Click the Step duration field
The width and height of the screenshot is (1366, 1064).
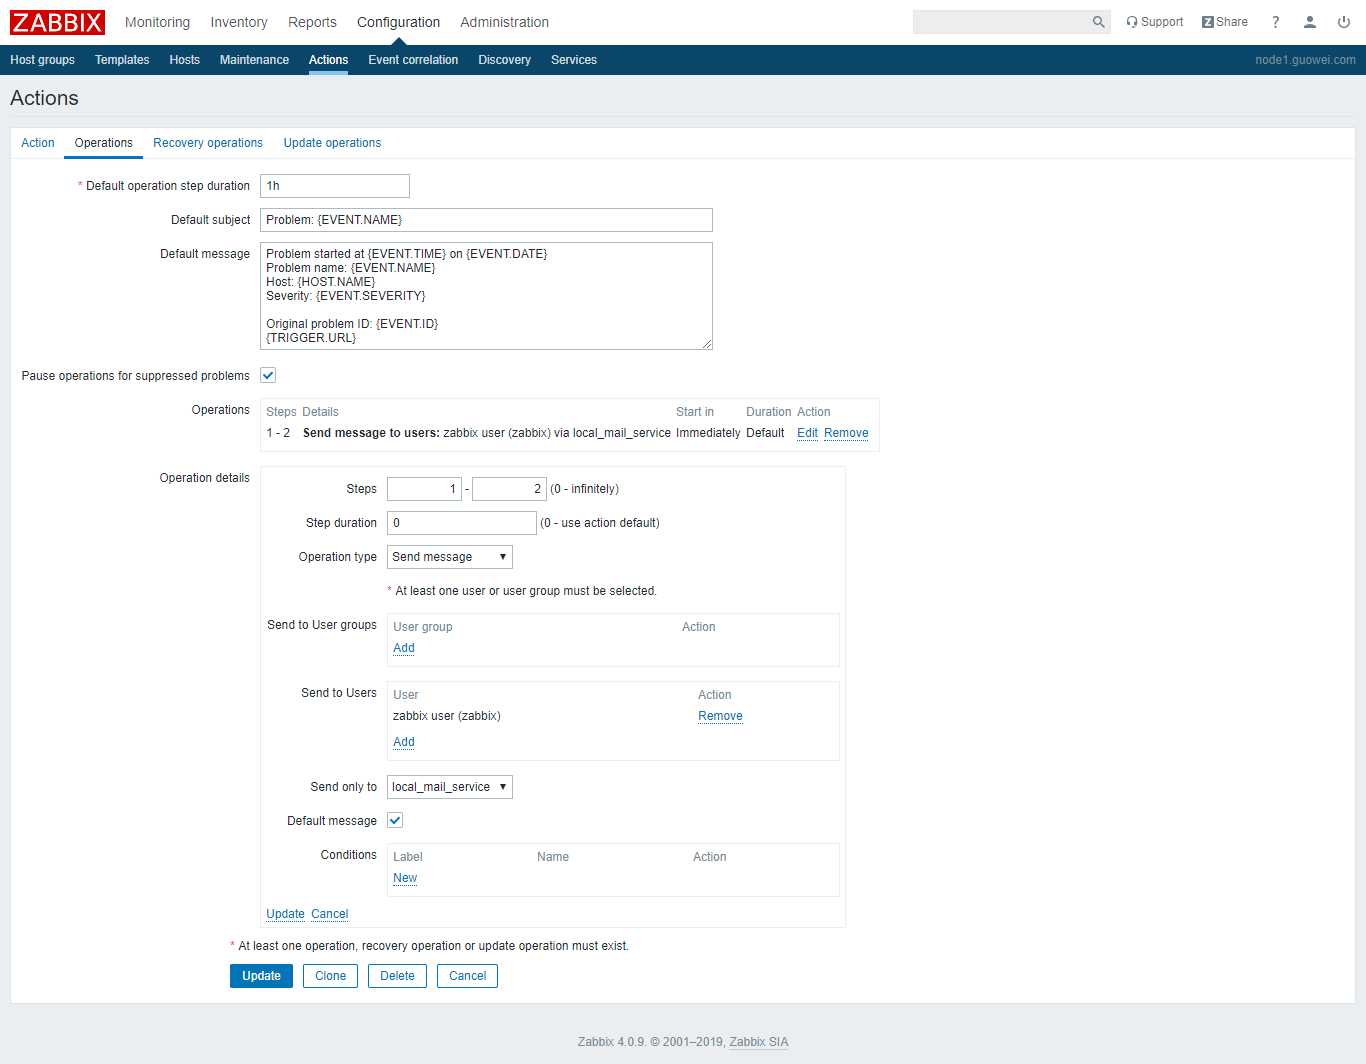(x=462, y=523)
